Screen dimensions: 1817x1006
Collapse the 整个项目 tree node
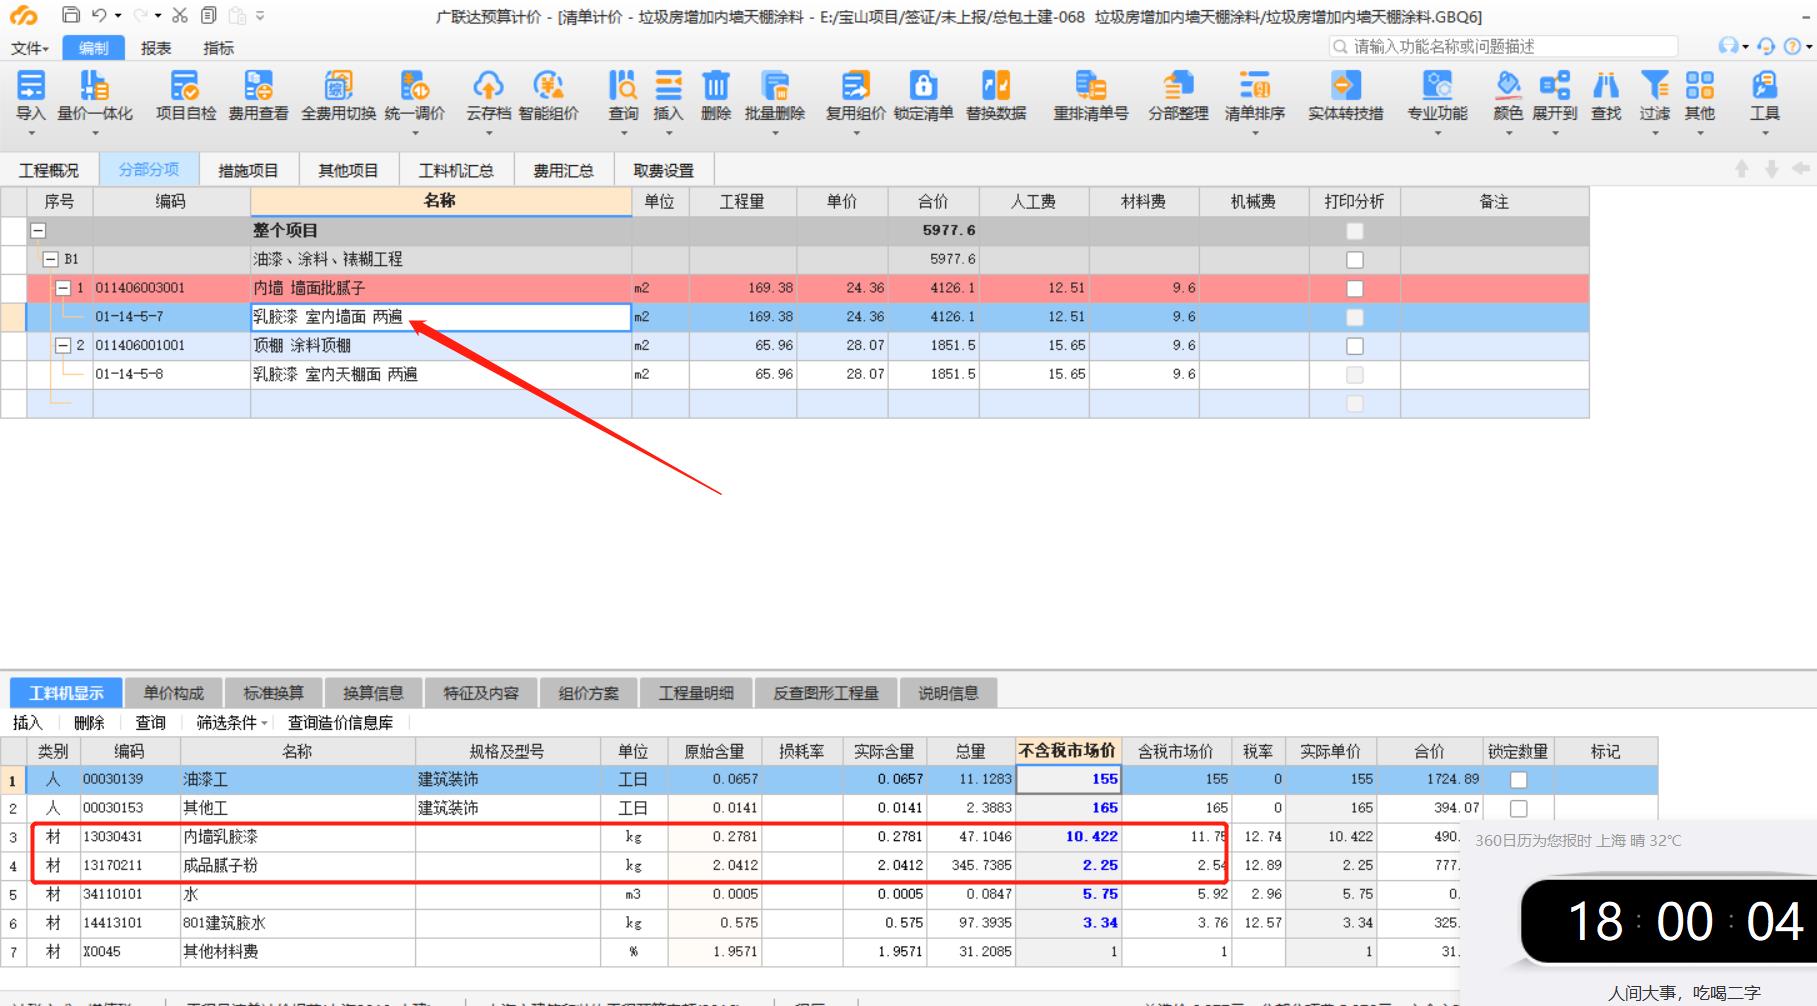(x=38, y=231)
